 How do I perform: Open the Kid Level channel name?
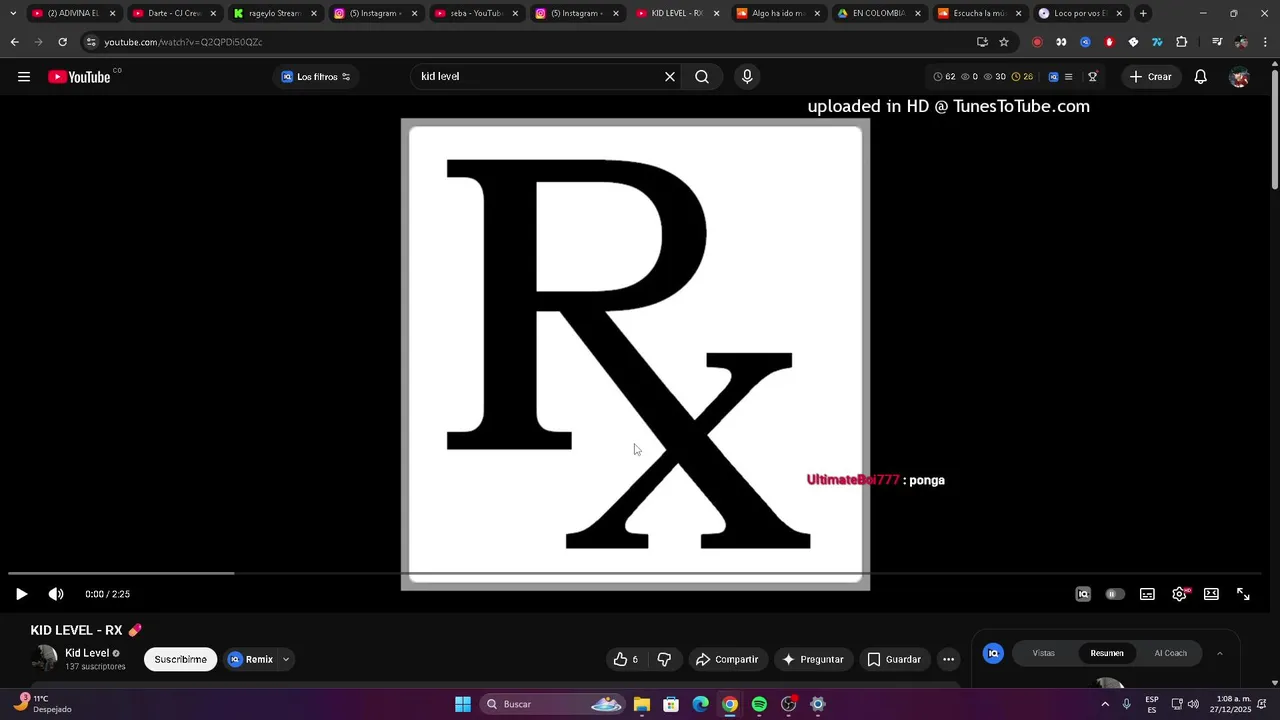87,653
